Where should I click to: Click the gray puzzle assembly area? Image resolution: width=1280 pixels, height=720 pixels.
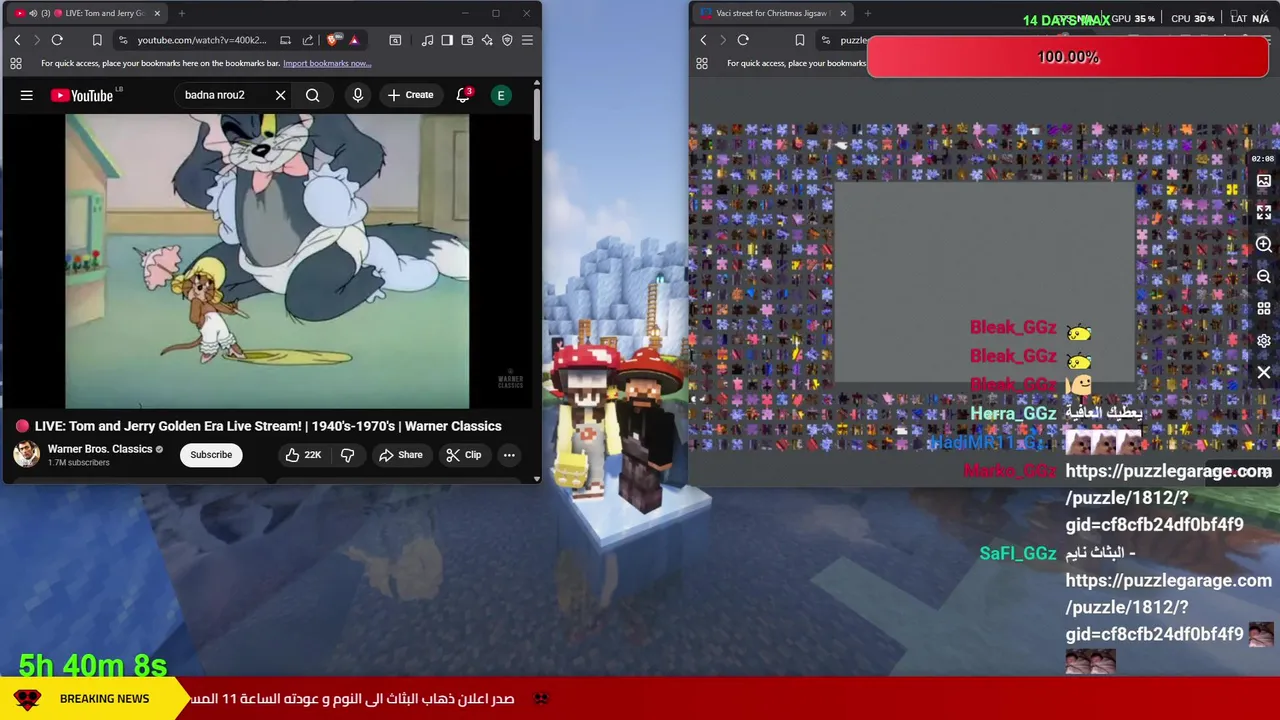(985, 283)
